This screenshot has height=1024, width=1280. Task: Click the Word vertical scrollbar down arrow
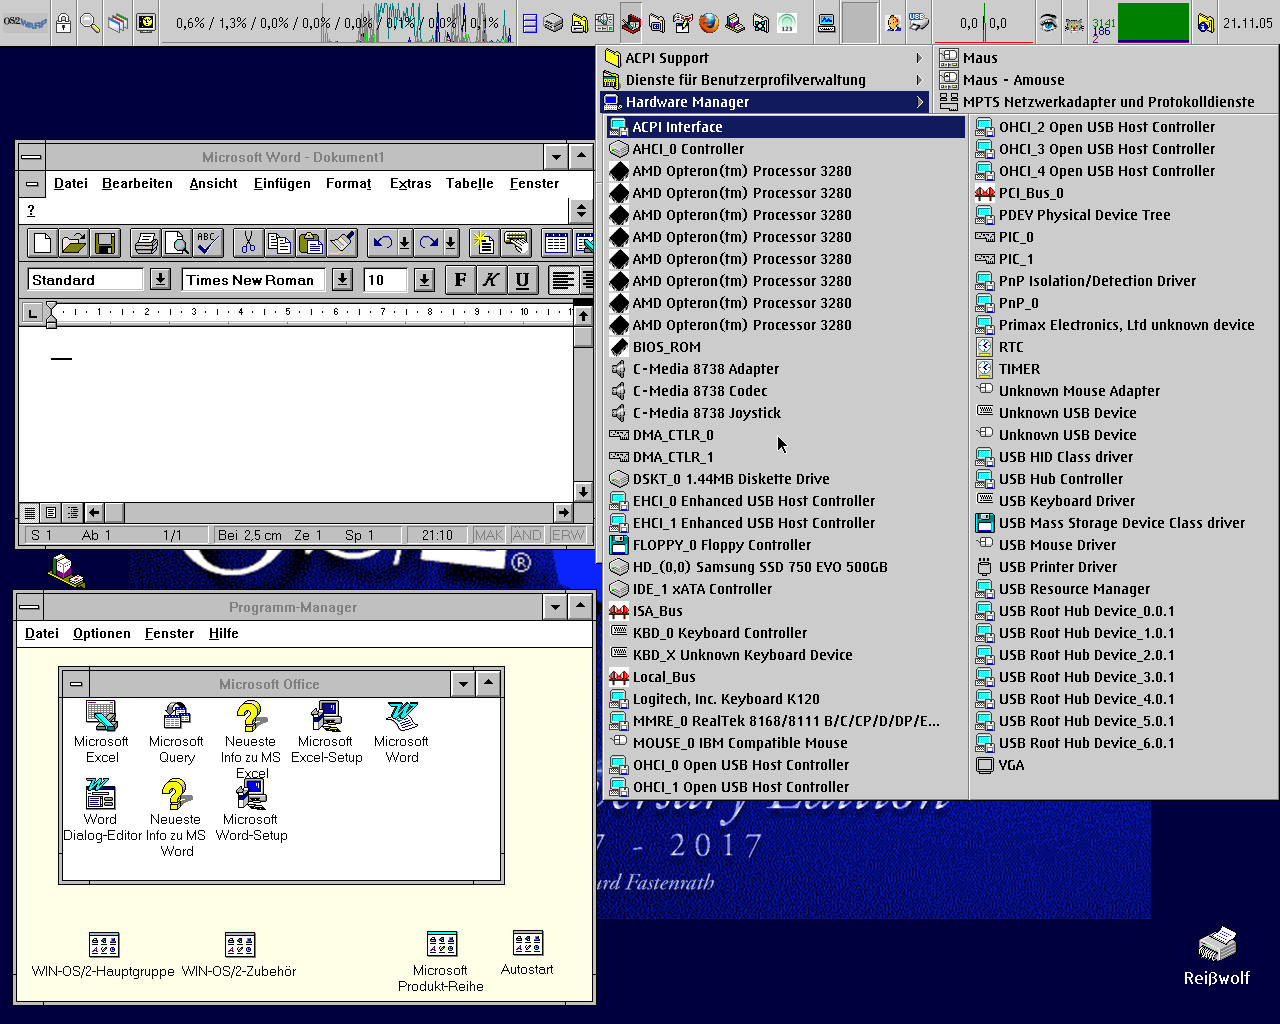point(584,491)
